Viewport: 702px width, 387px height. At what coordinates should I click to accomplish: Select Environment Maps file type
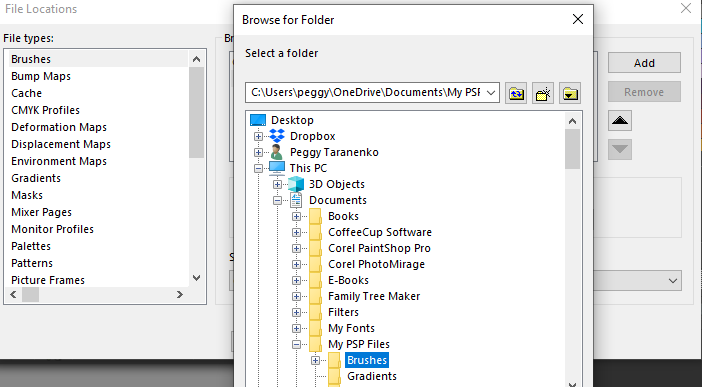[x=59, y=161]
